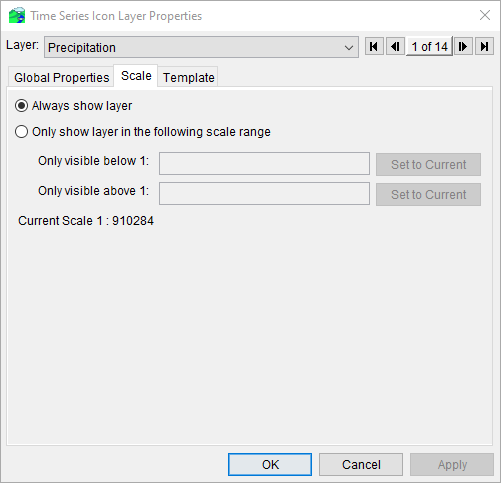Click the Current Scale 1 : 910284 text
Screen dimensions: 501x483
click(x=86, y=221)
